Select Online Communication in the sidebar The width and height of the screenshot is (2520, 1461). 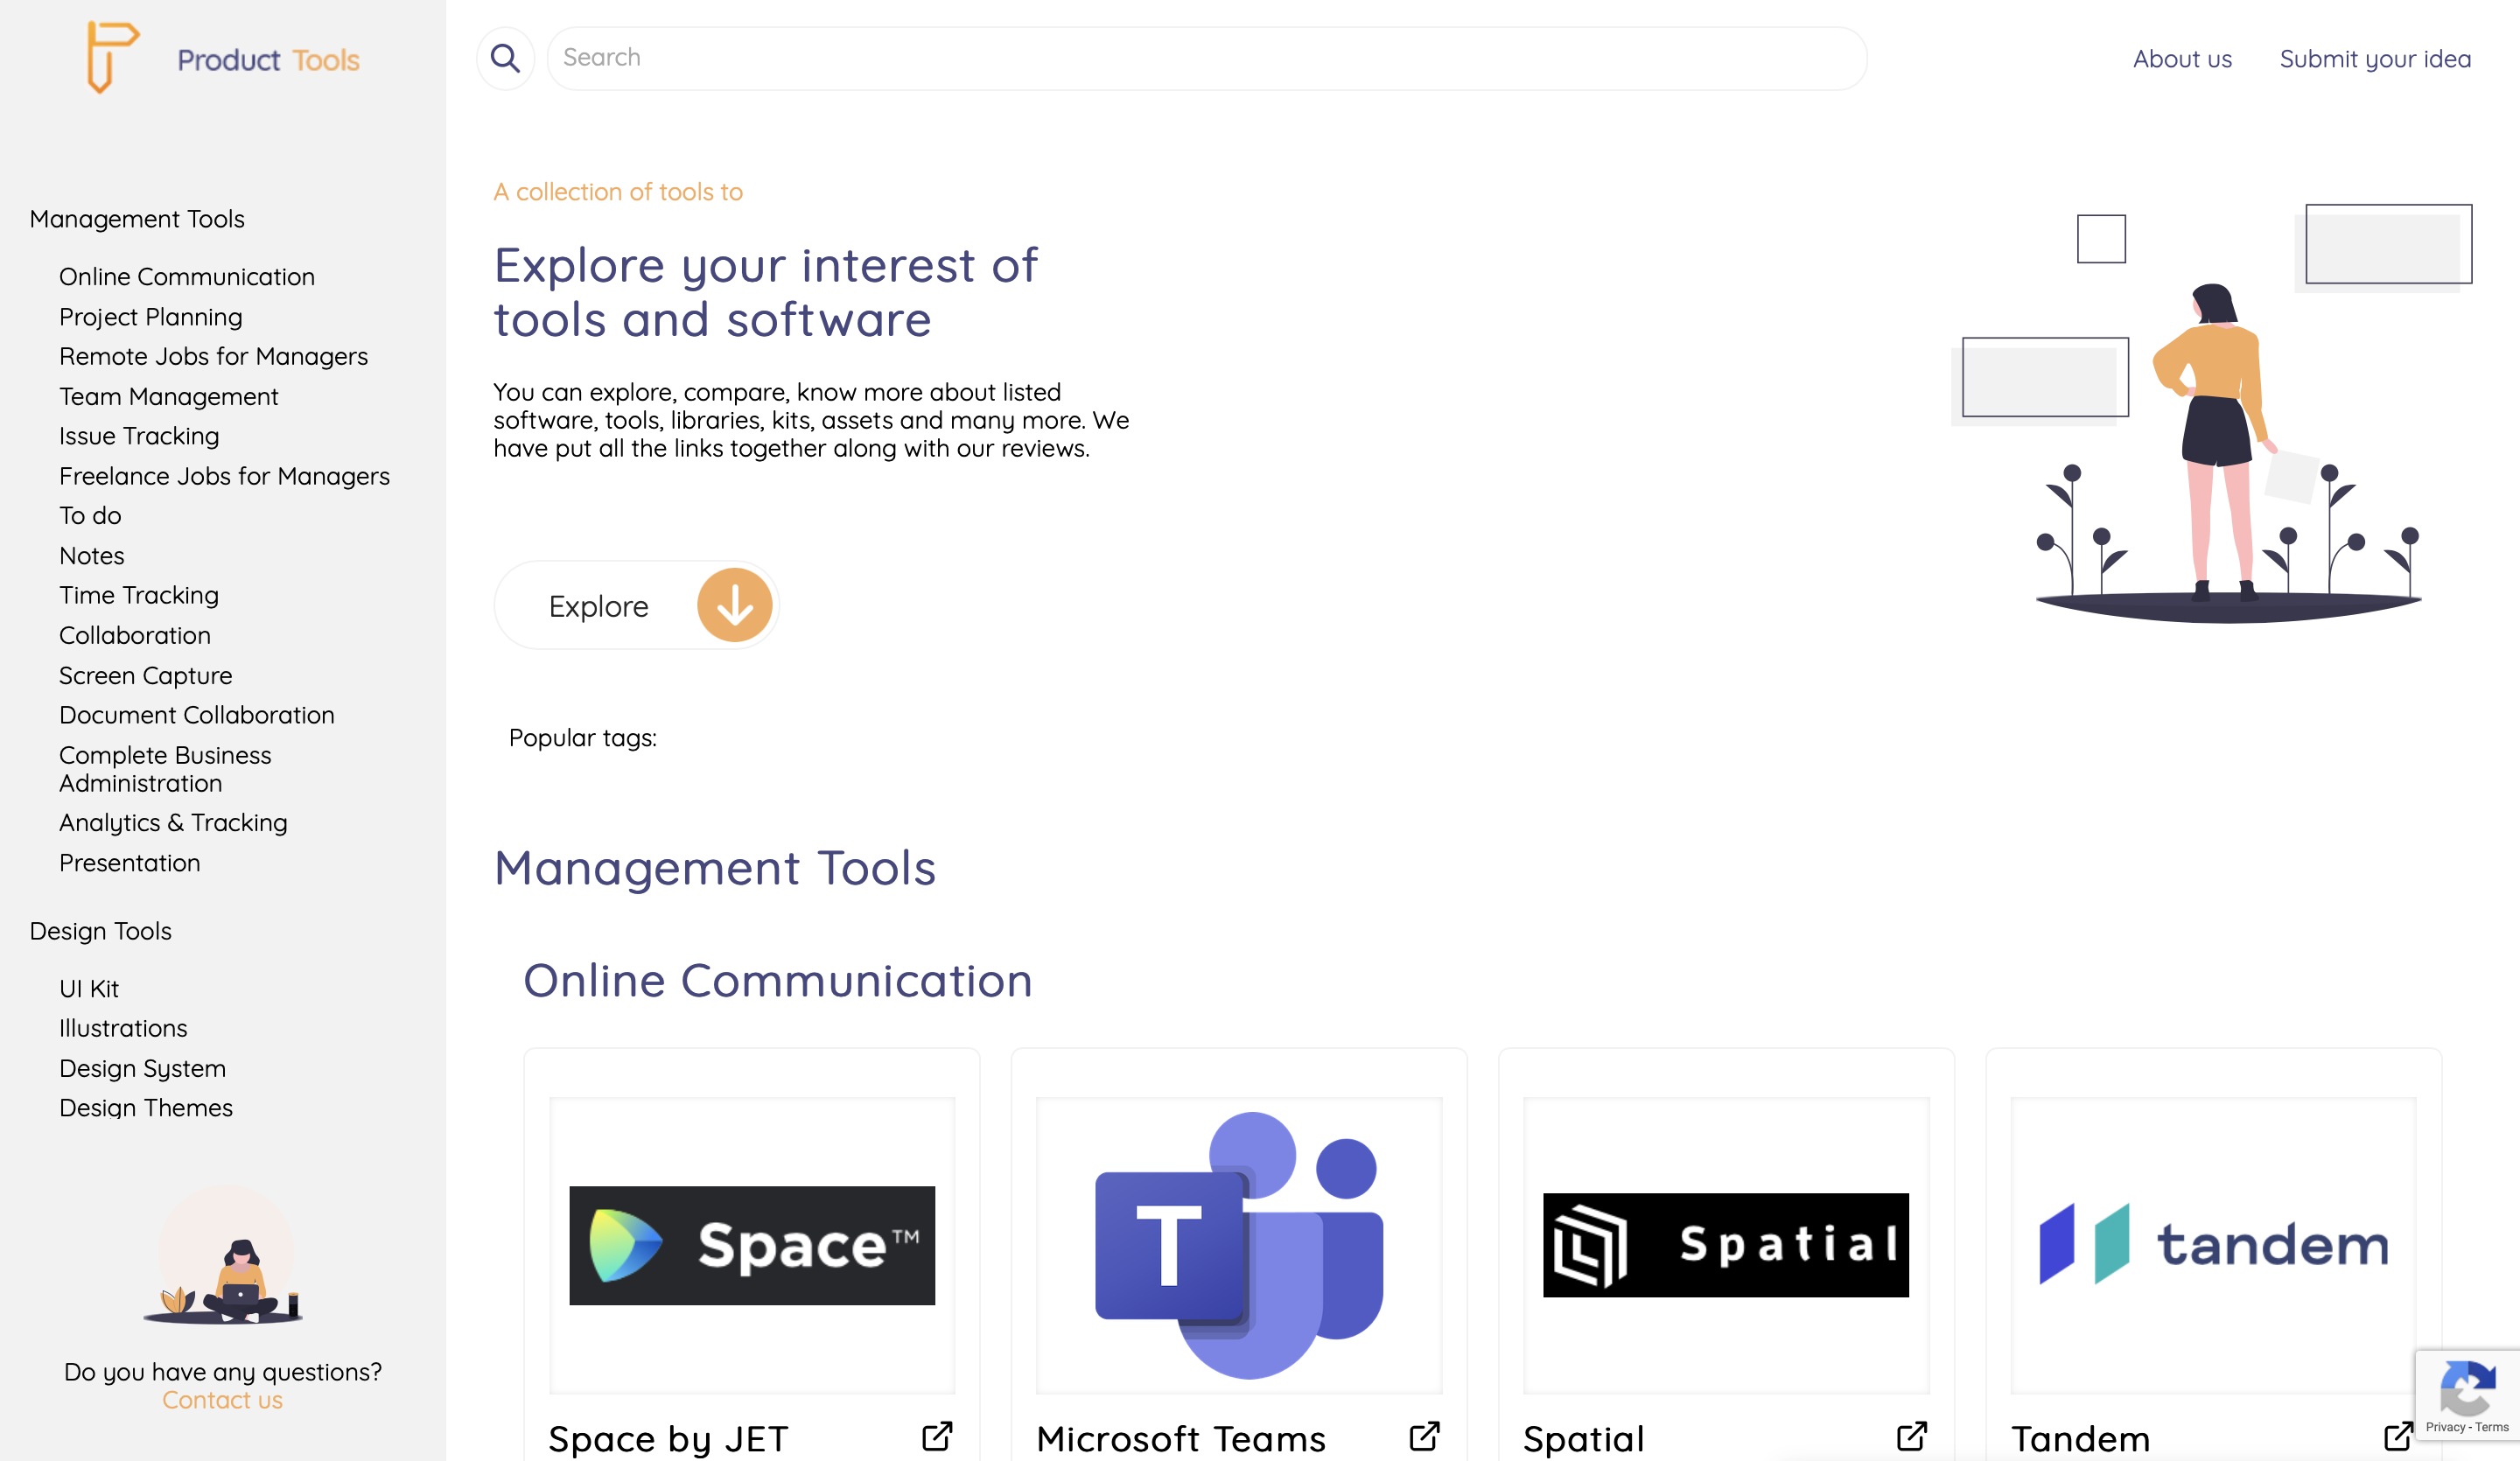(x=187, y=276)
